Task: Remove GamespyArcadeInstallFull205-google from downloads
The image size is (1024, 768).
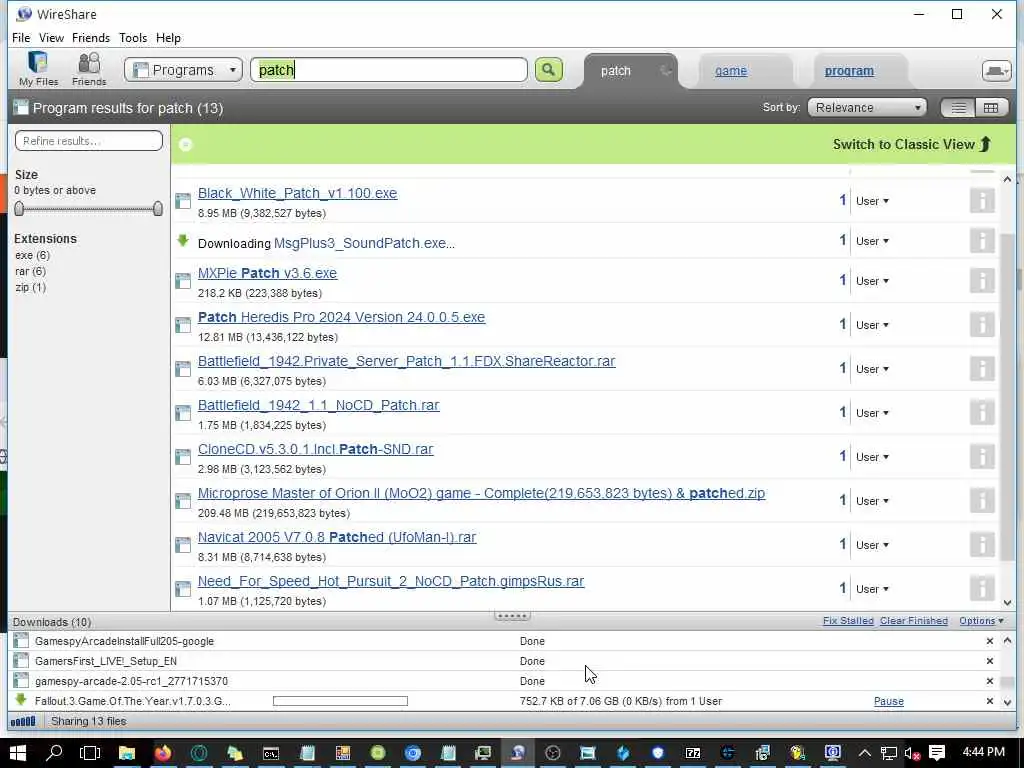Action: 989,641
